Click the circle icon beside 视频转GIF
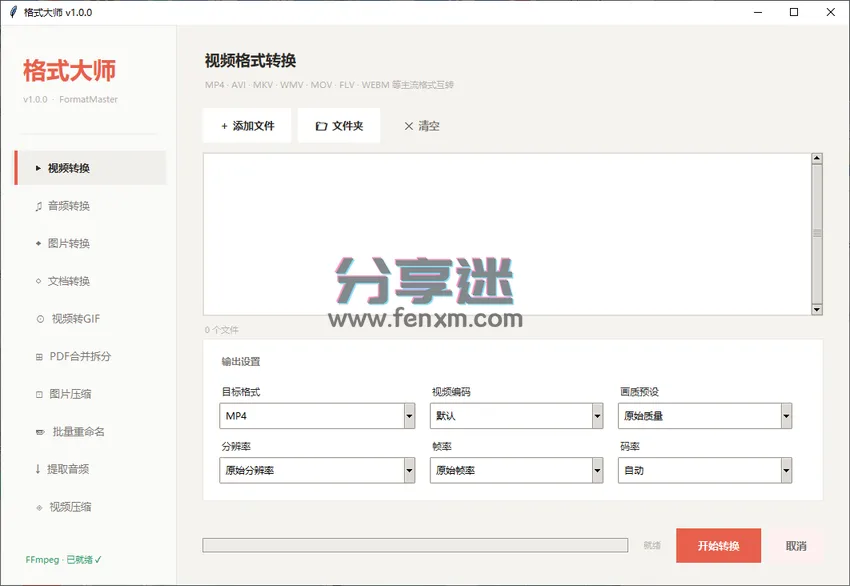 point(40,319)
